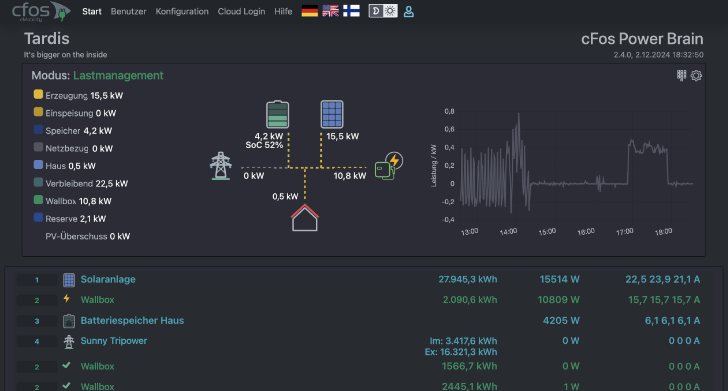Click the cFos logo
This screenshot has width=728, height=391.
(x=41, y=11)
